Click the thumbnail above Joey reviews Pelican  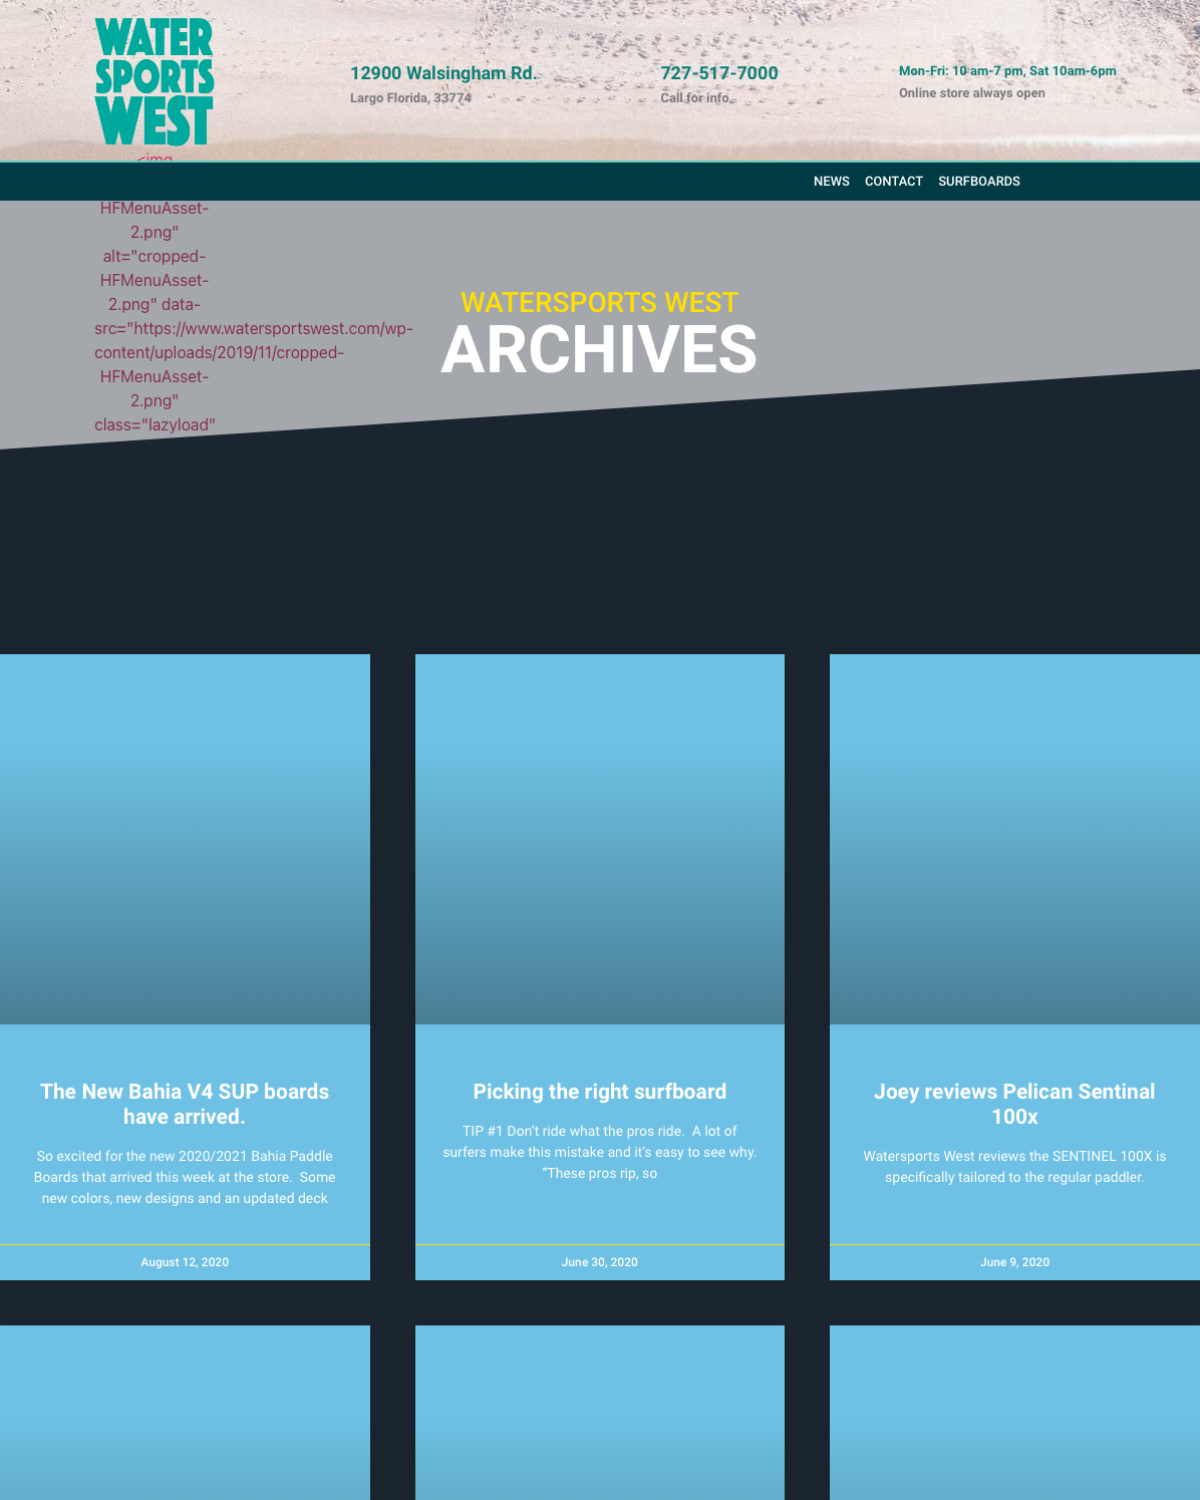(x=1014, y=839)
